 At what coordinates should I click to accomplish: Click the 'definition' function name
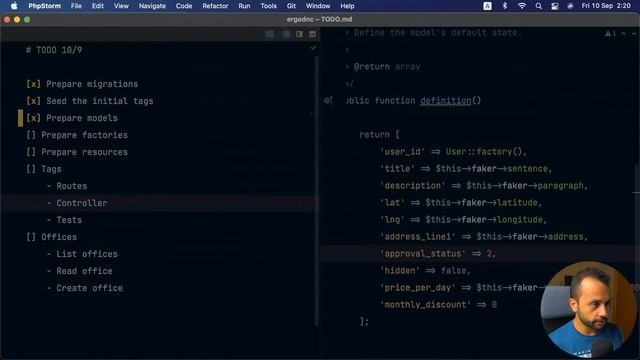coord(446,100)
